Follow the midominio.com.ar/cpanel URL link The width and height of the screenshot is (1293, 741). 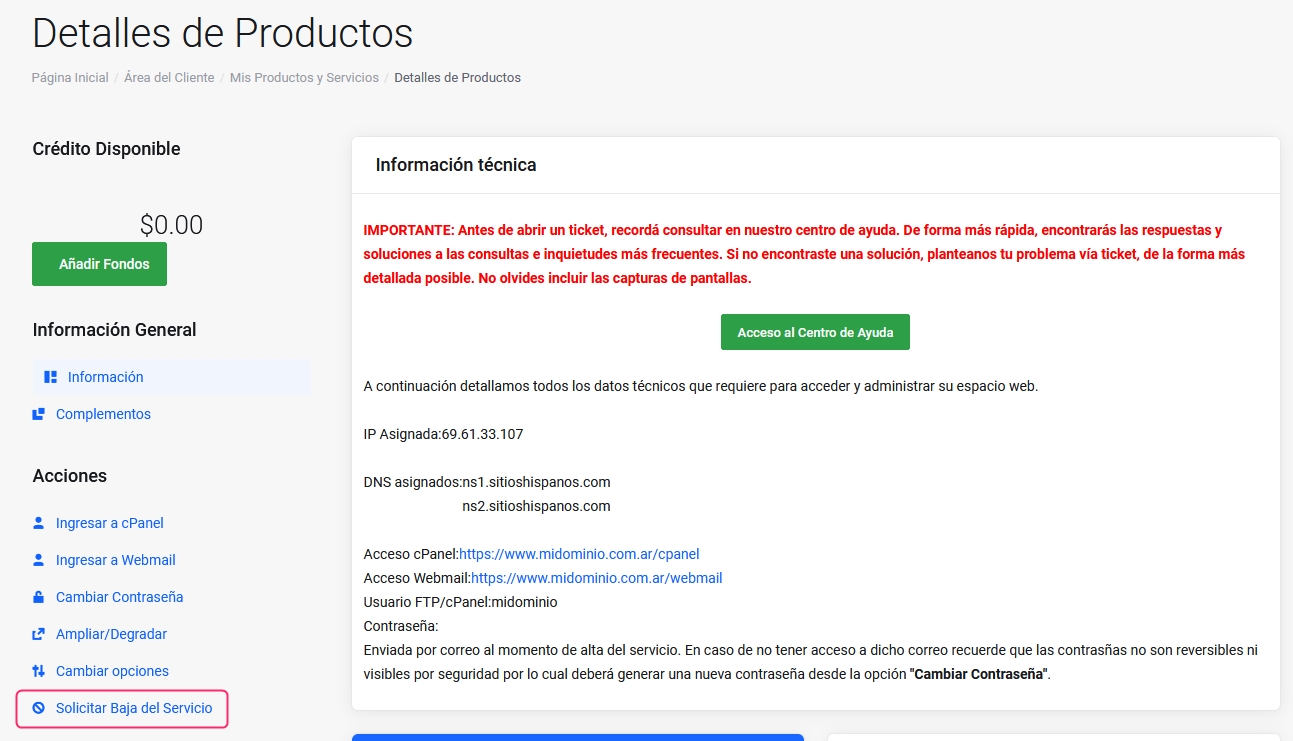579,554
